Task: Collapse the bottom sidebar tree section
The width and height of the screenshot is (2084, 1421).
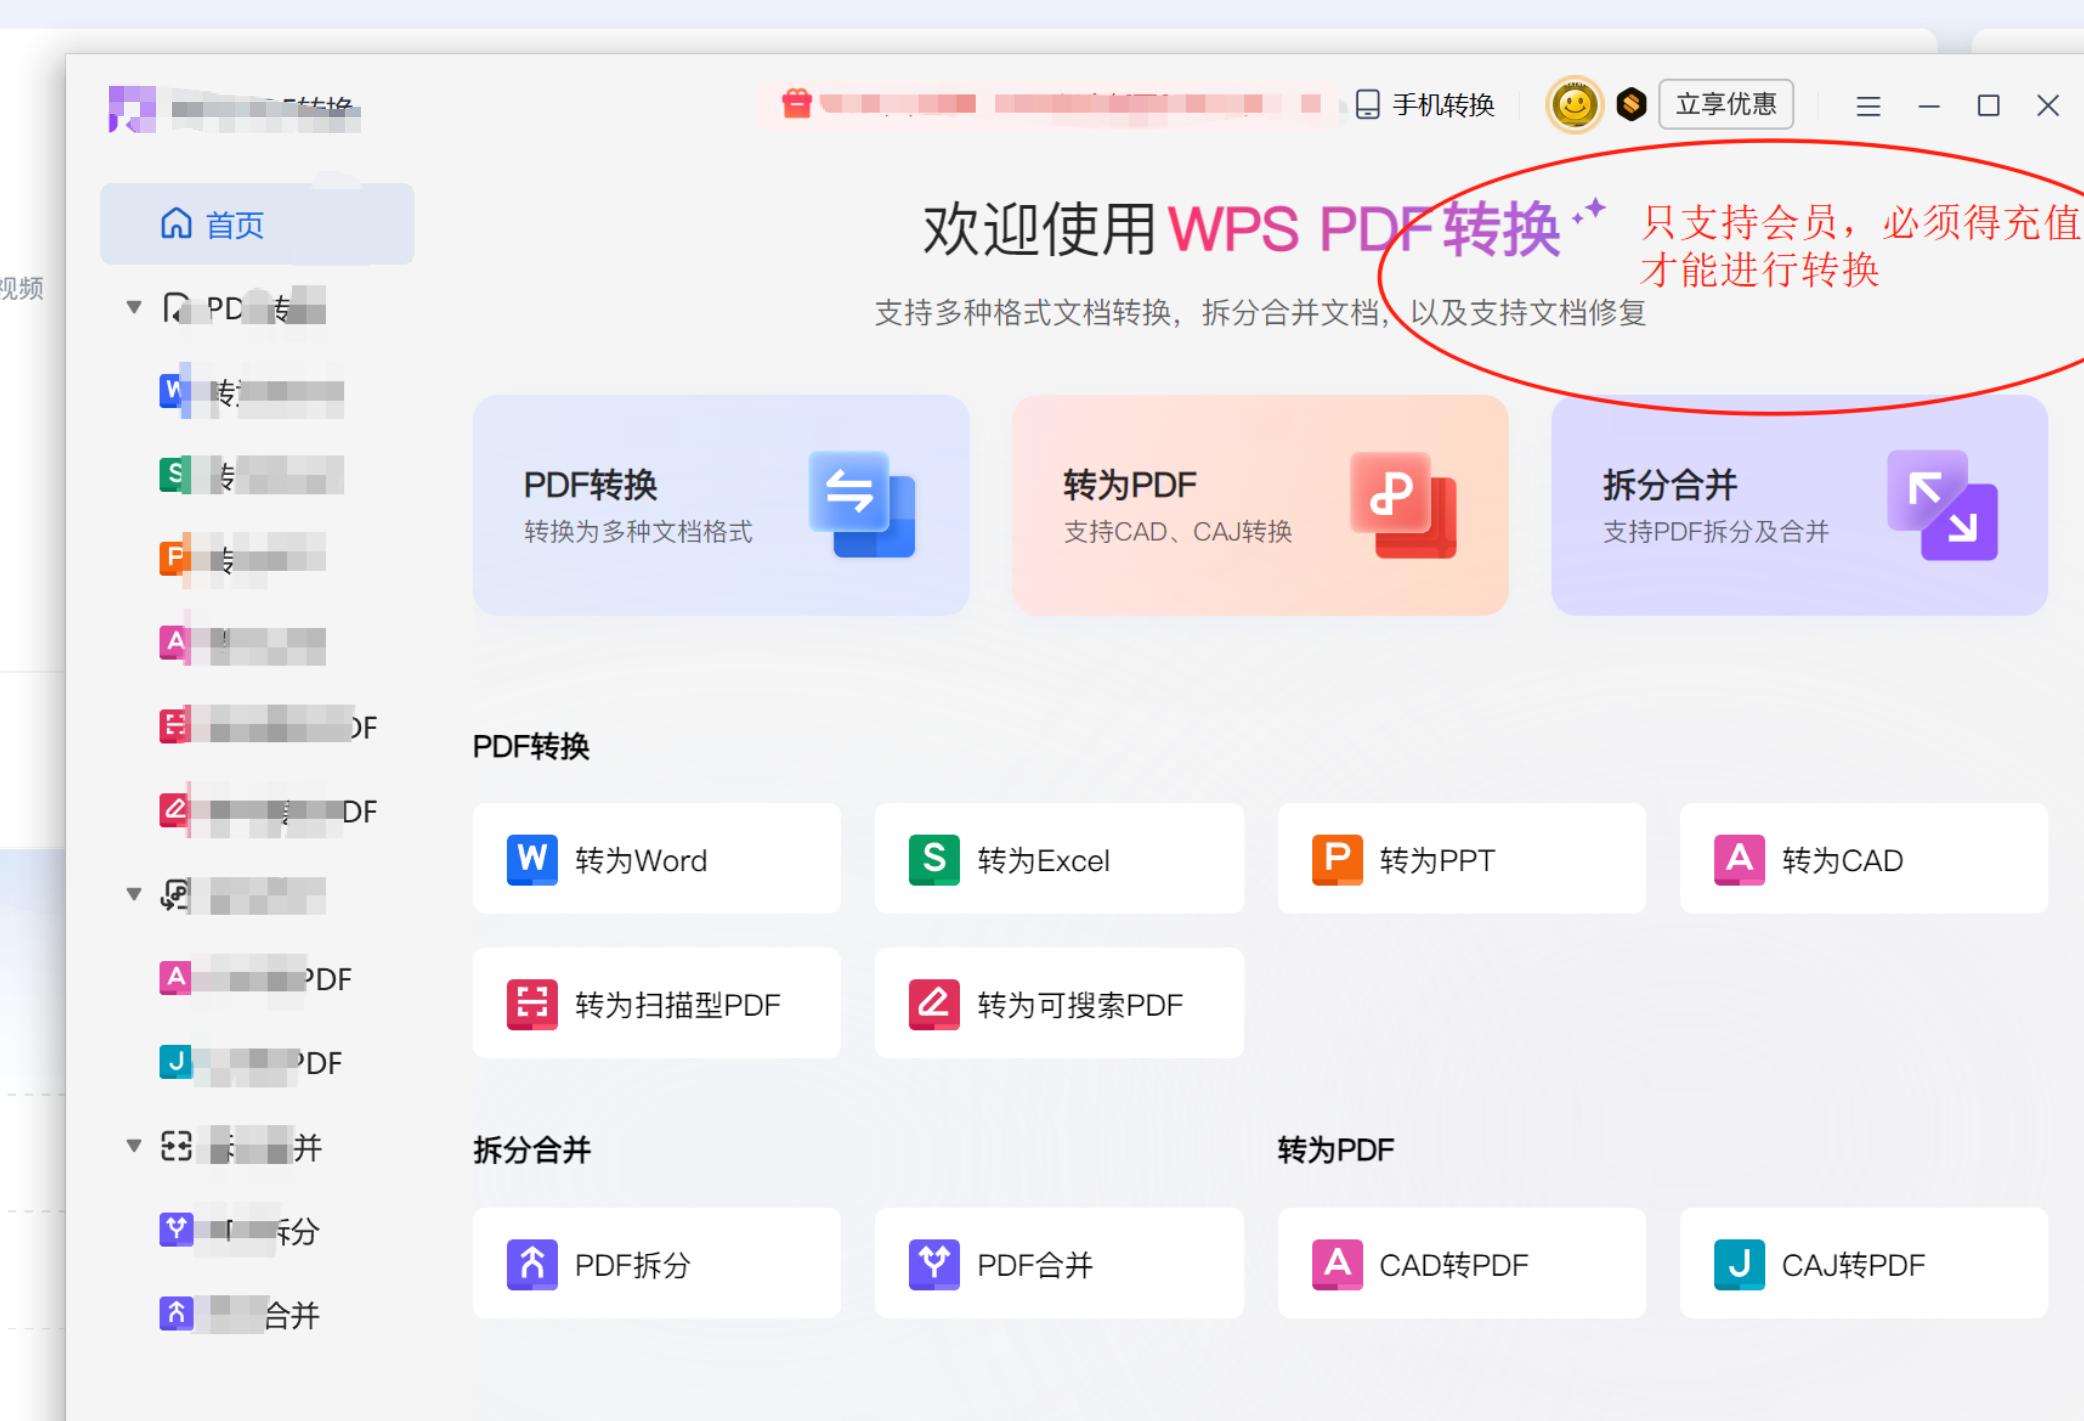Action: [134, 1146]
